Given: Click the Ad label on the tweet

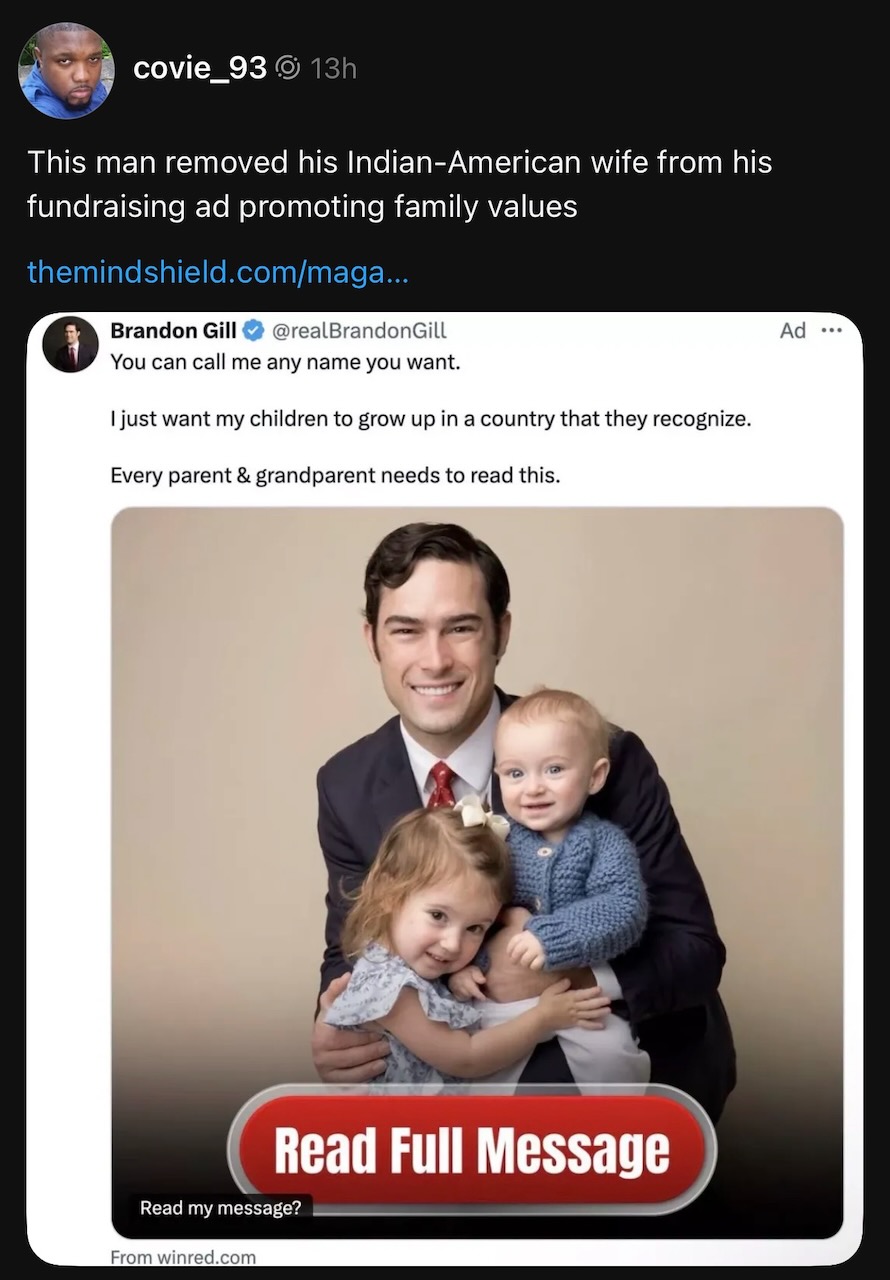Looking at the screenshot, I should pyautogui.click(x=793, y=331).
